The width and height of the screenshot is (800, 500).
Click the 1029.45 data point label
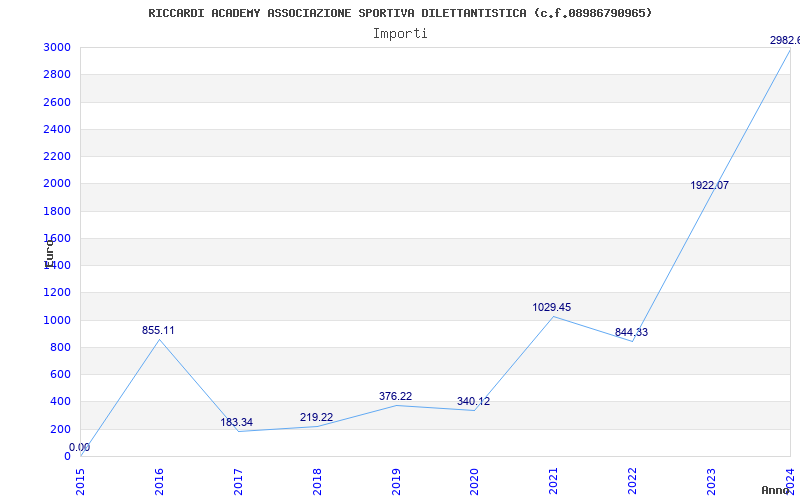pyautogui.click(x=552, y=307)
